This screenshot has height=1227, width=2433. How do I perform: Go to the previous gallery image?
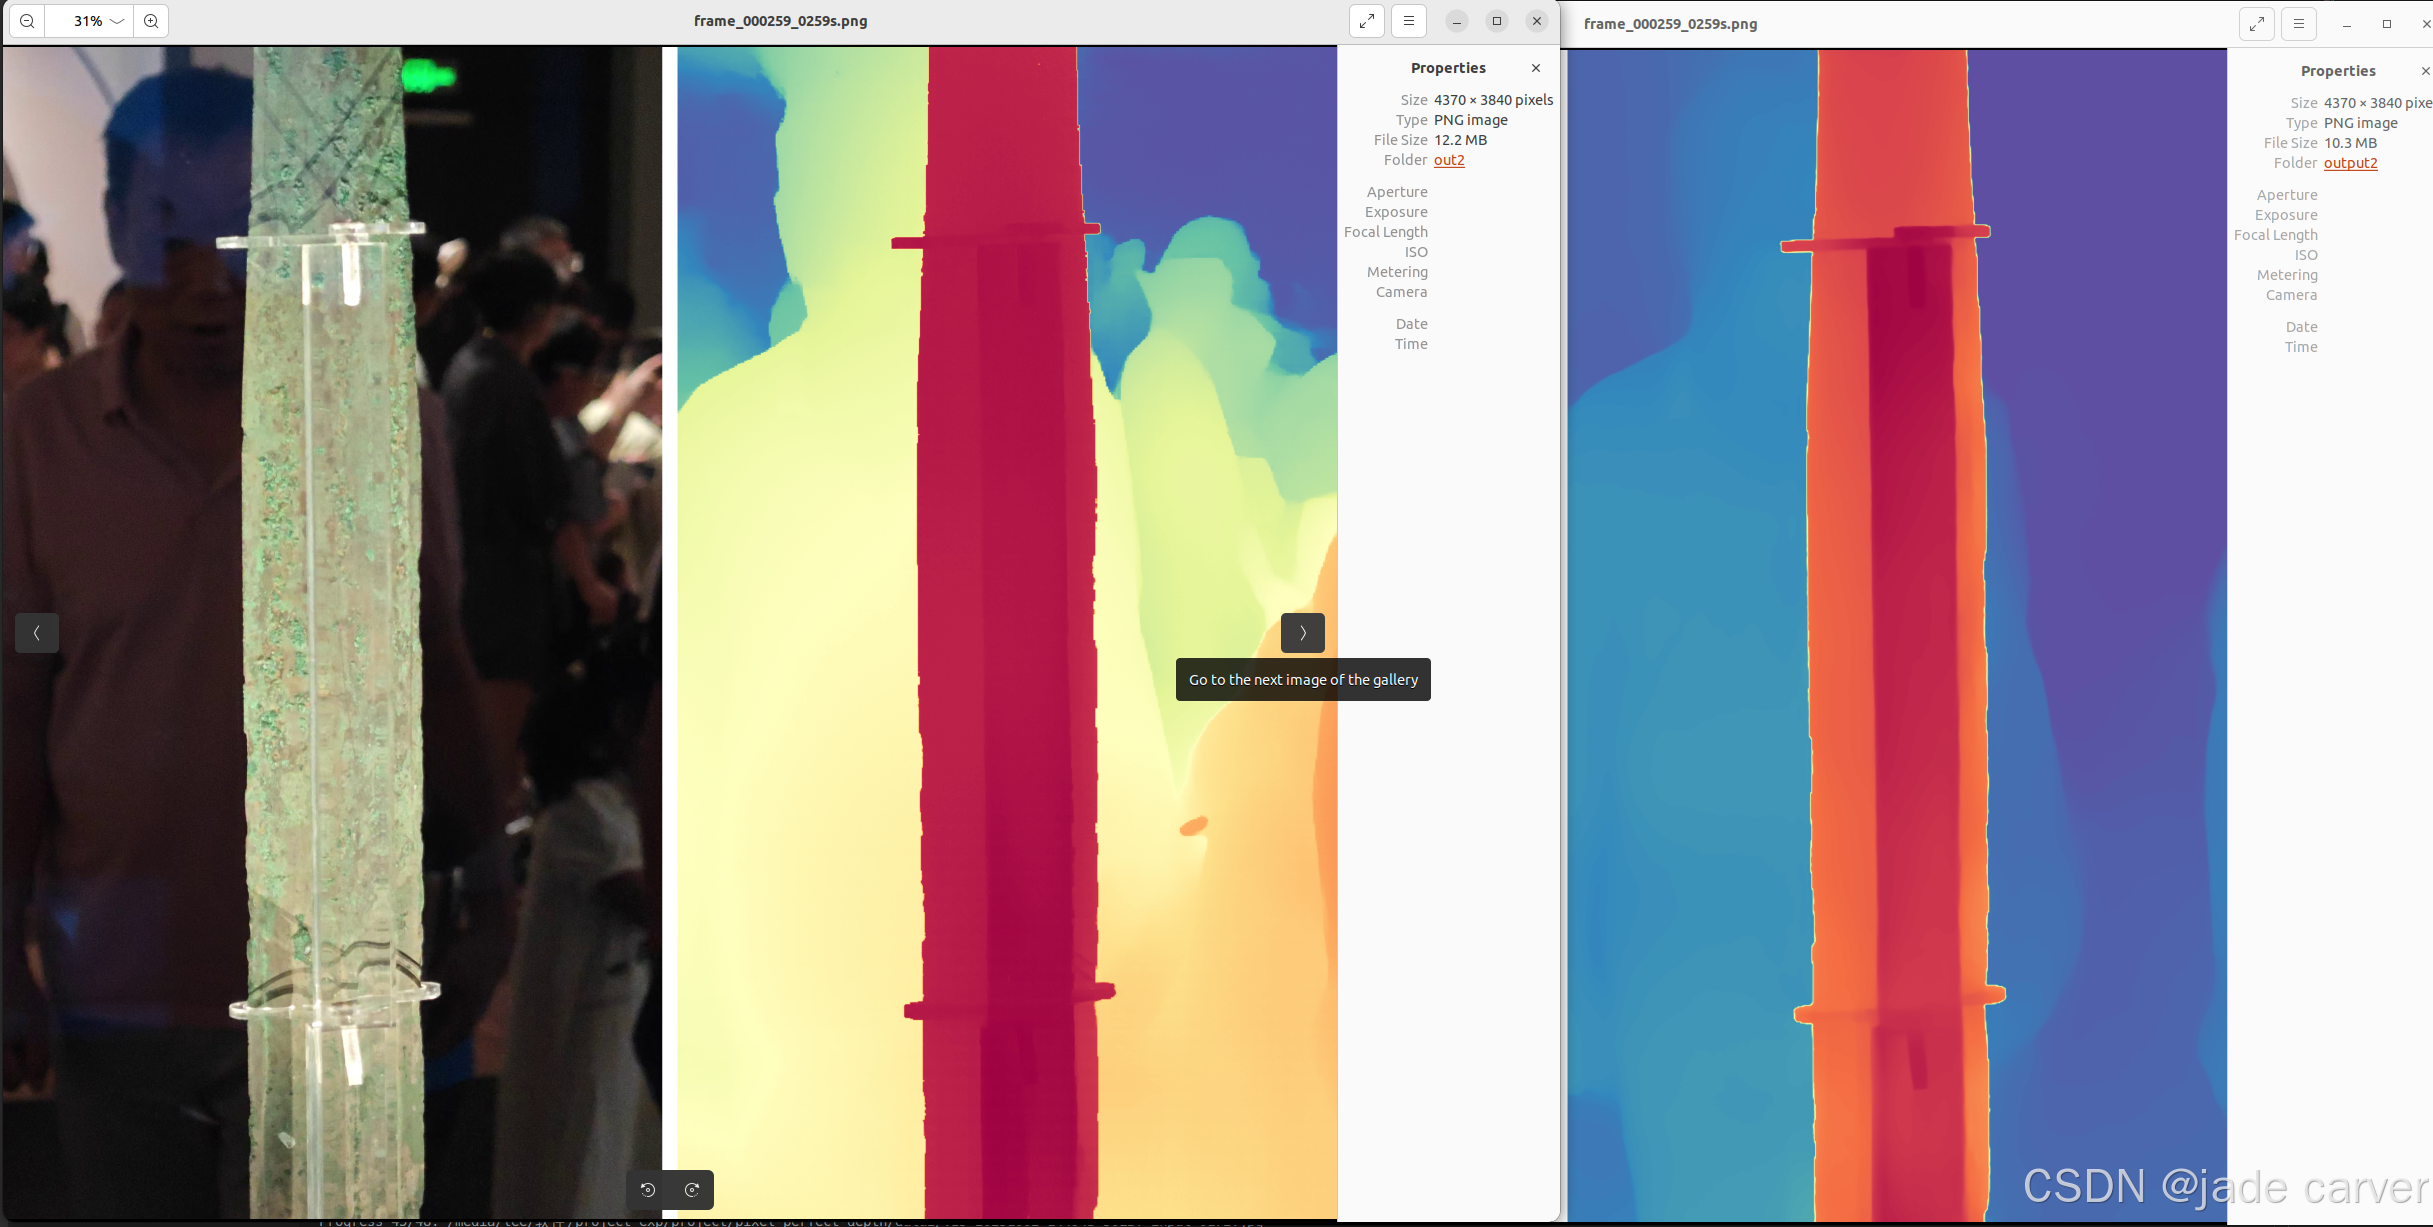click(37, 633)
